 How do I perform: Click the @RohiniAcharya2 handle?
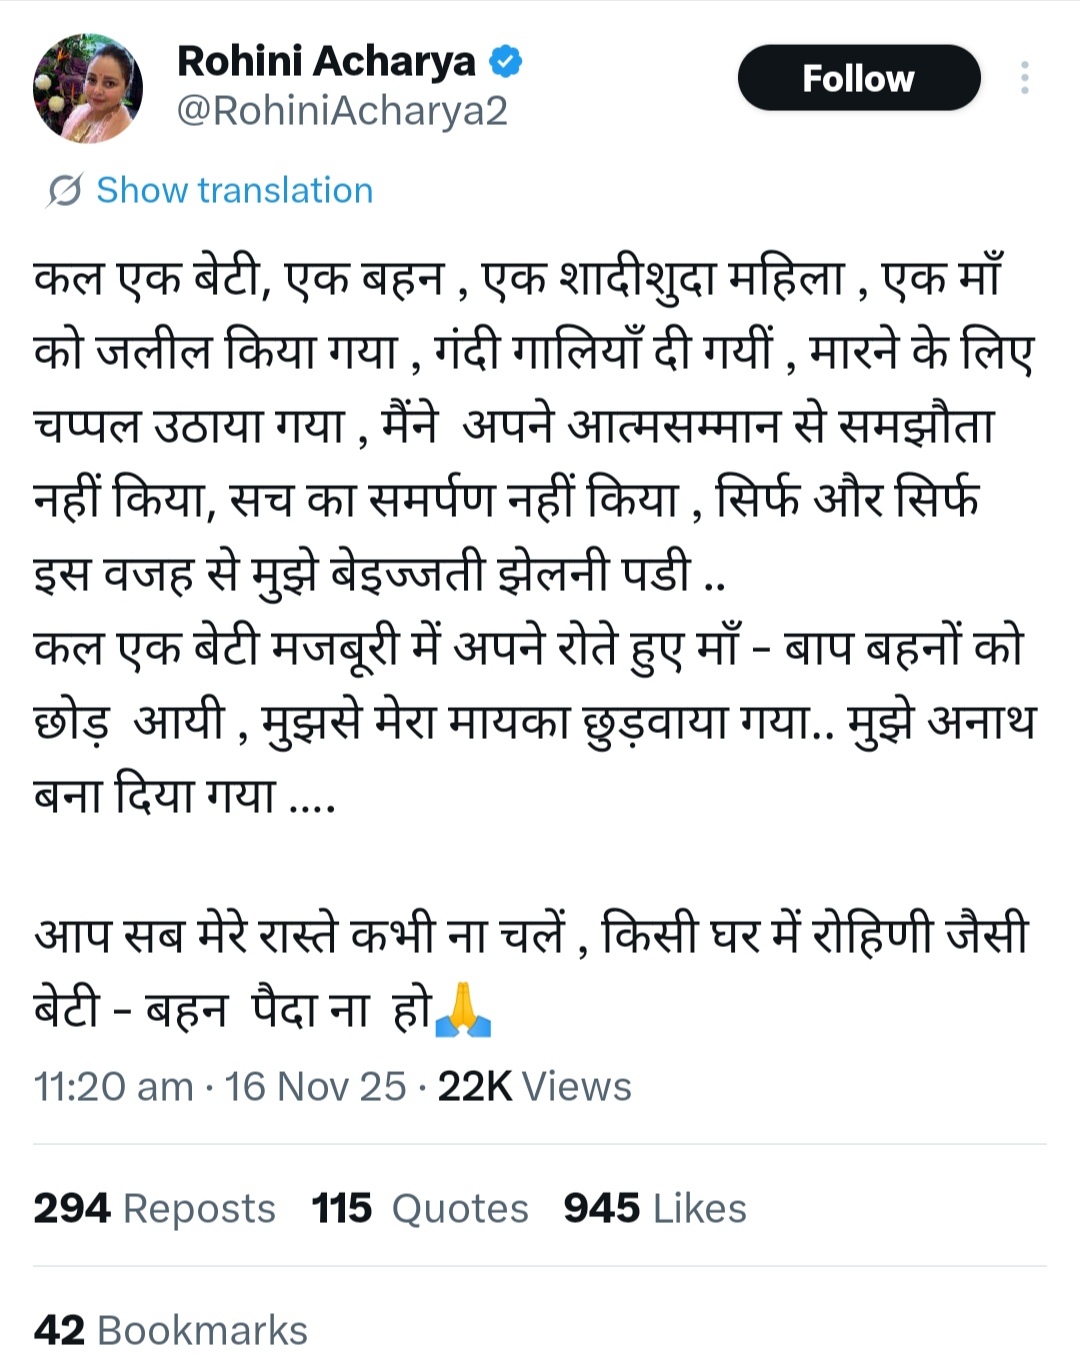[342, 111]
